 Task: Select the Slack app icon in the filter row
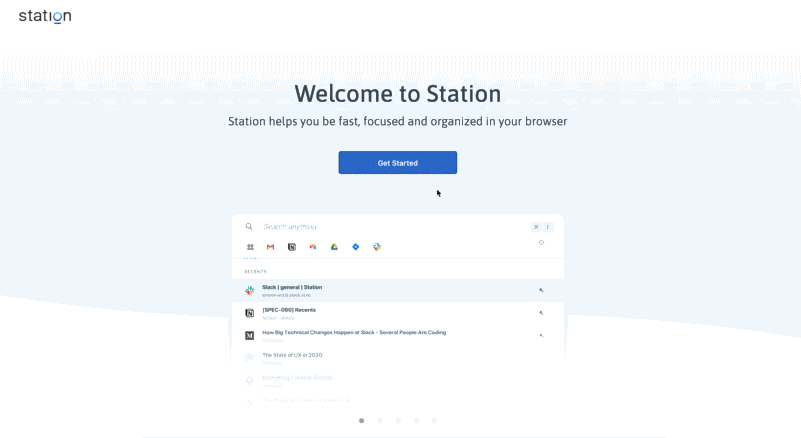click(377, 247)
